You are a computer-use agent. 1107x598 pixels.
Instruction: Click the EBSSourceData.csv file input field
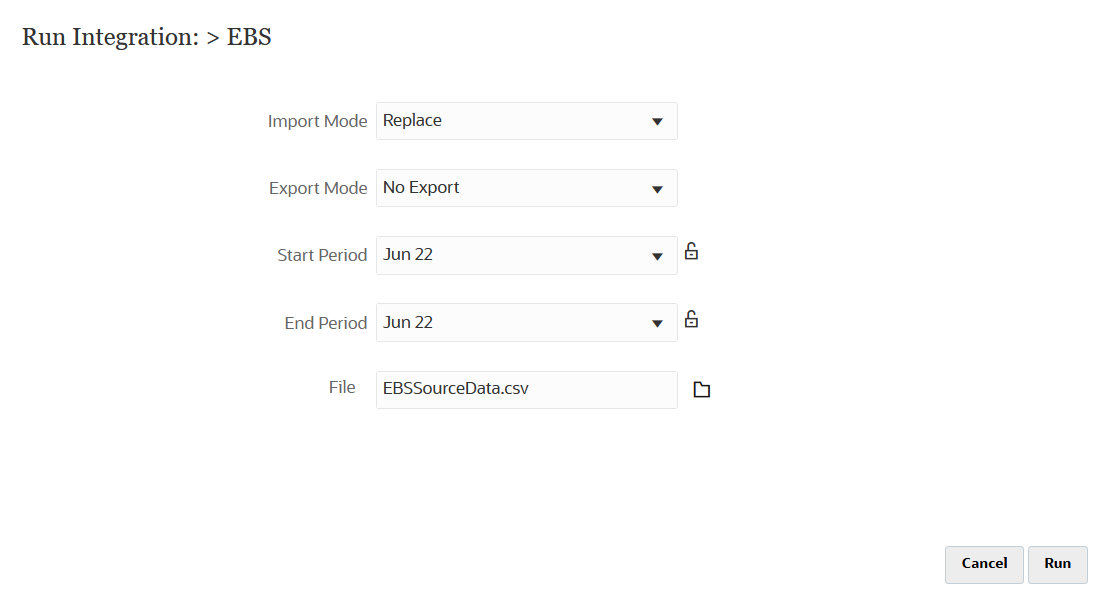[x=526, y=389]
